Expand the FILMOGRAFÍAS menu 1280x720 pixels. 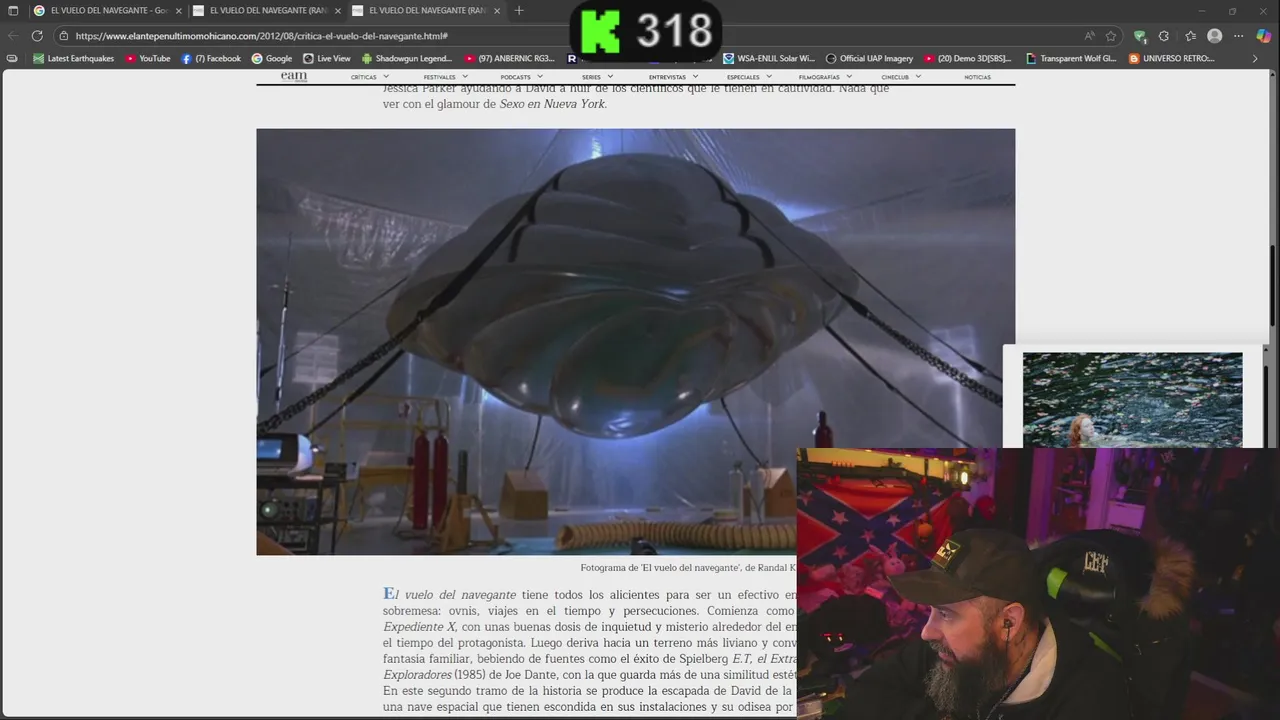pyautogui.click(x=826, y=77)
